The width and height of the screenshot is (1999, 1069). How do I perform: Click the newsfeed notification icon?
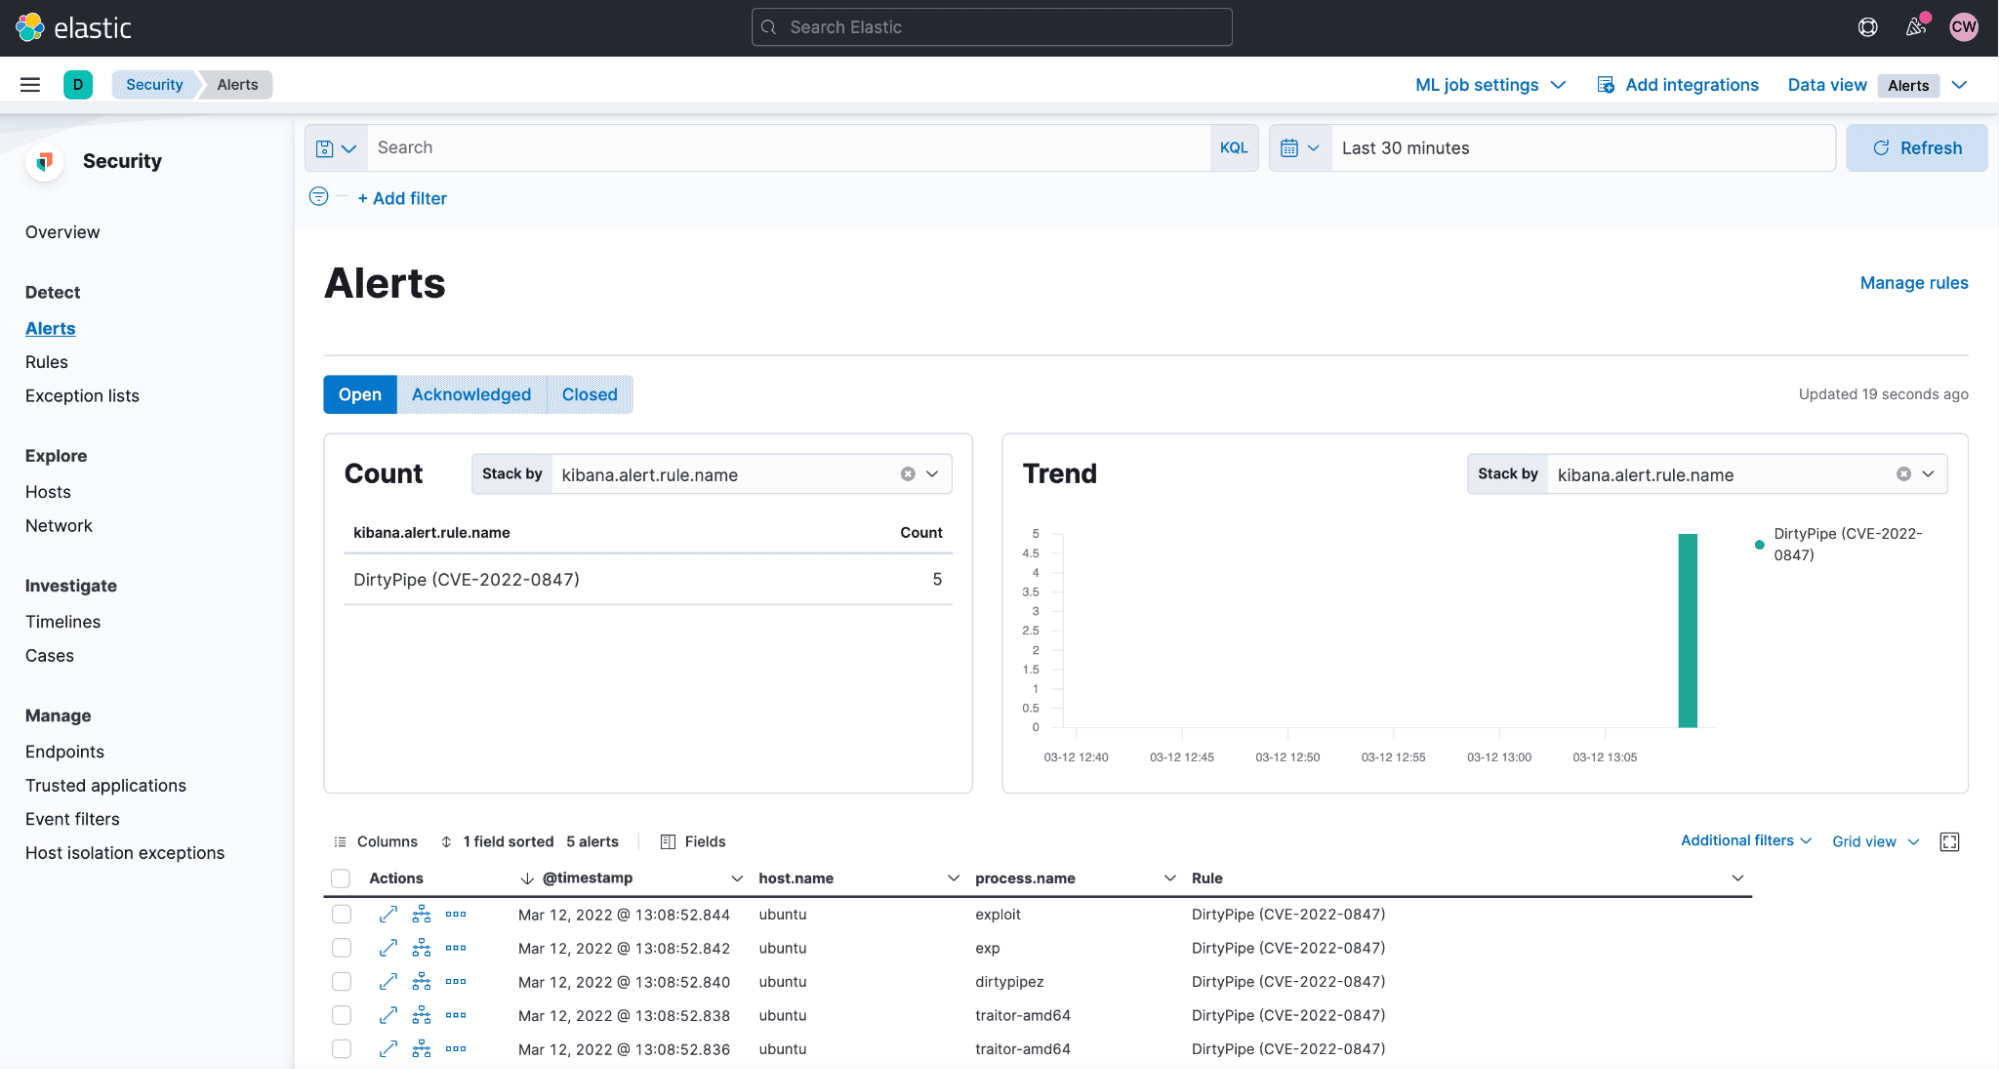[x=1916, y=27]
